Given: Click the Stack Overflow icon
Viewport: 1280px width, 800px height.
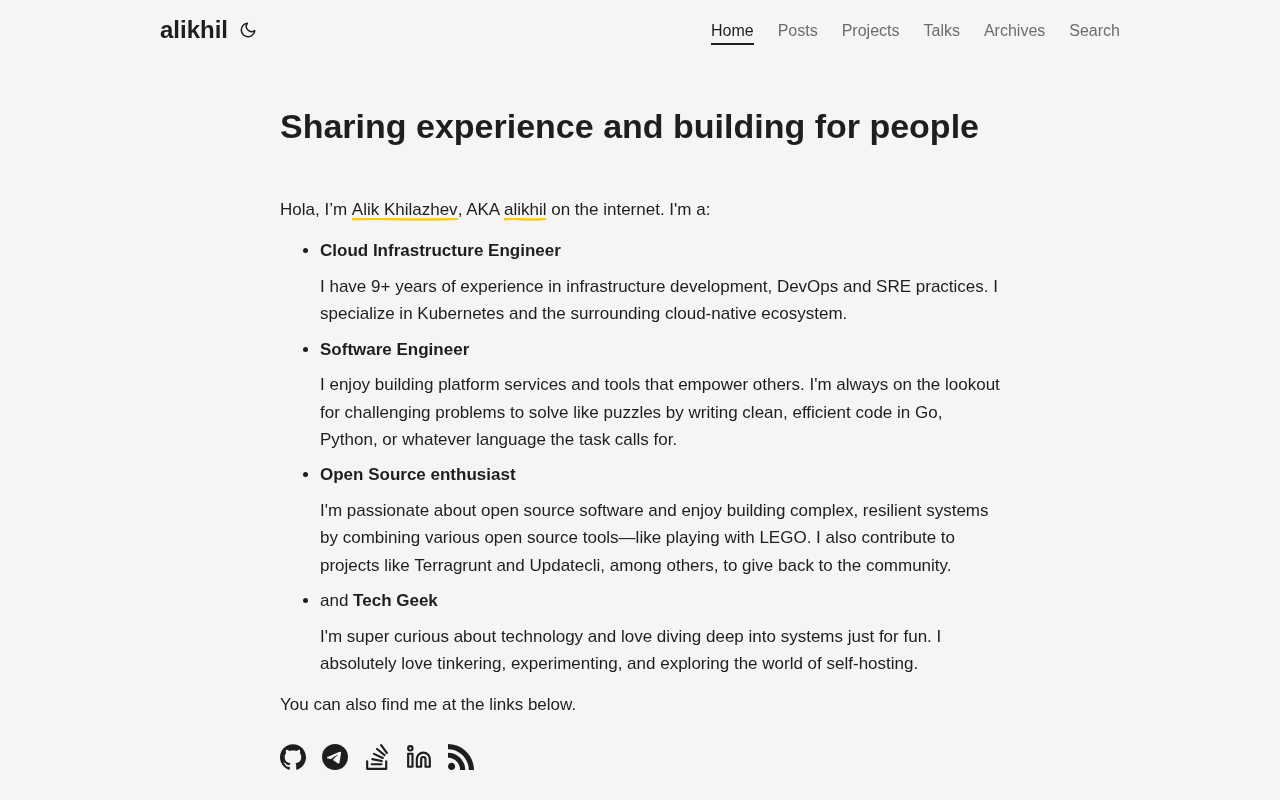Looking at the screenshot, I should pyautogui.click(x=377, y=757).
